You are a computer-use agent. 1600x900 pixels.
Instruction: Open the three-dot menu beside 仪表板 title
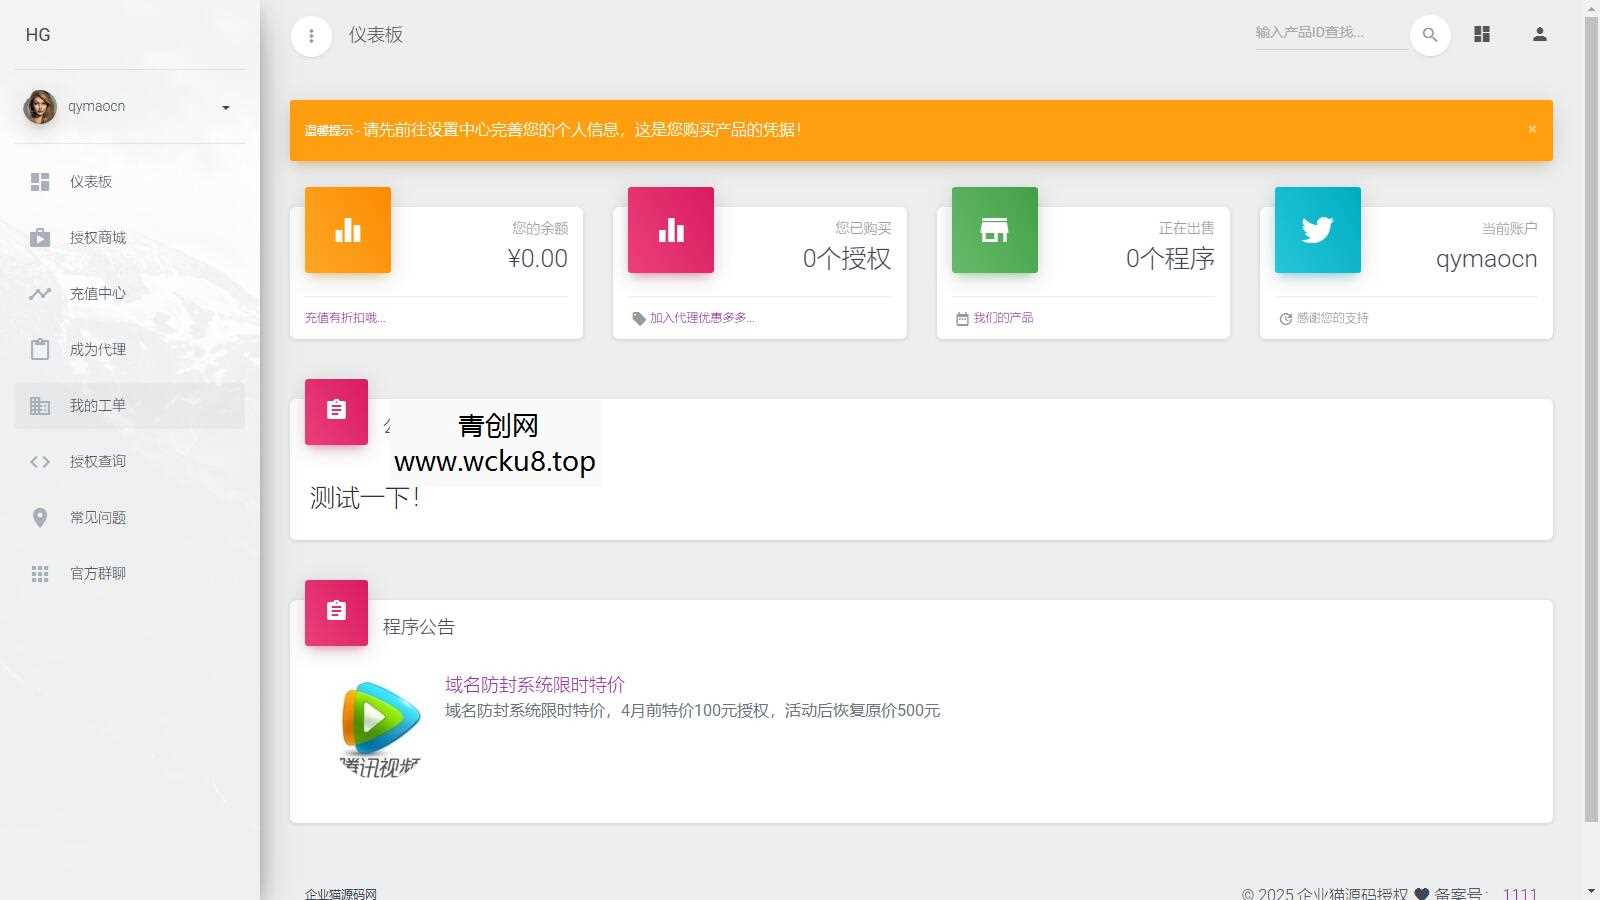tap(311, 34)
